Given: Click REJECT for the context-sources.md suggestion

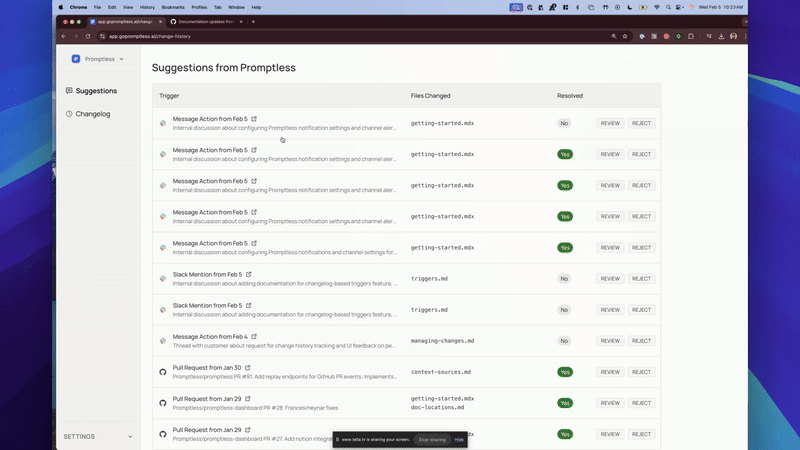Looking at the screenshot, I should click(x=641, y=372).
